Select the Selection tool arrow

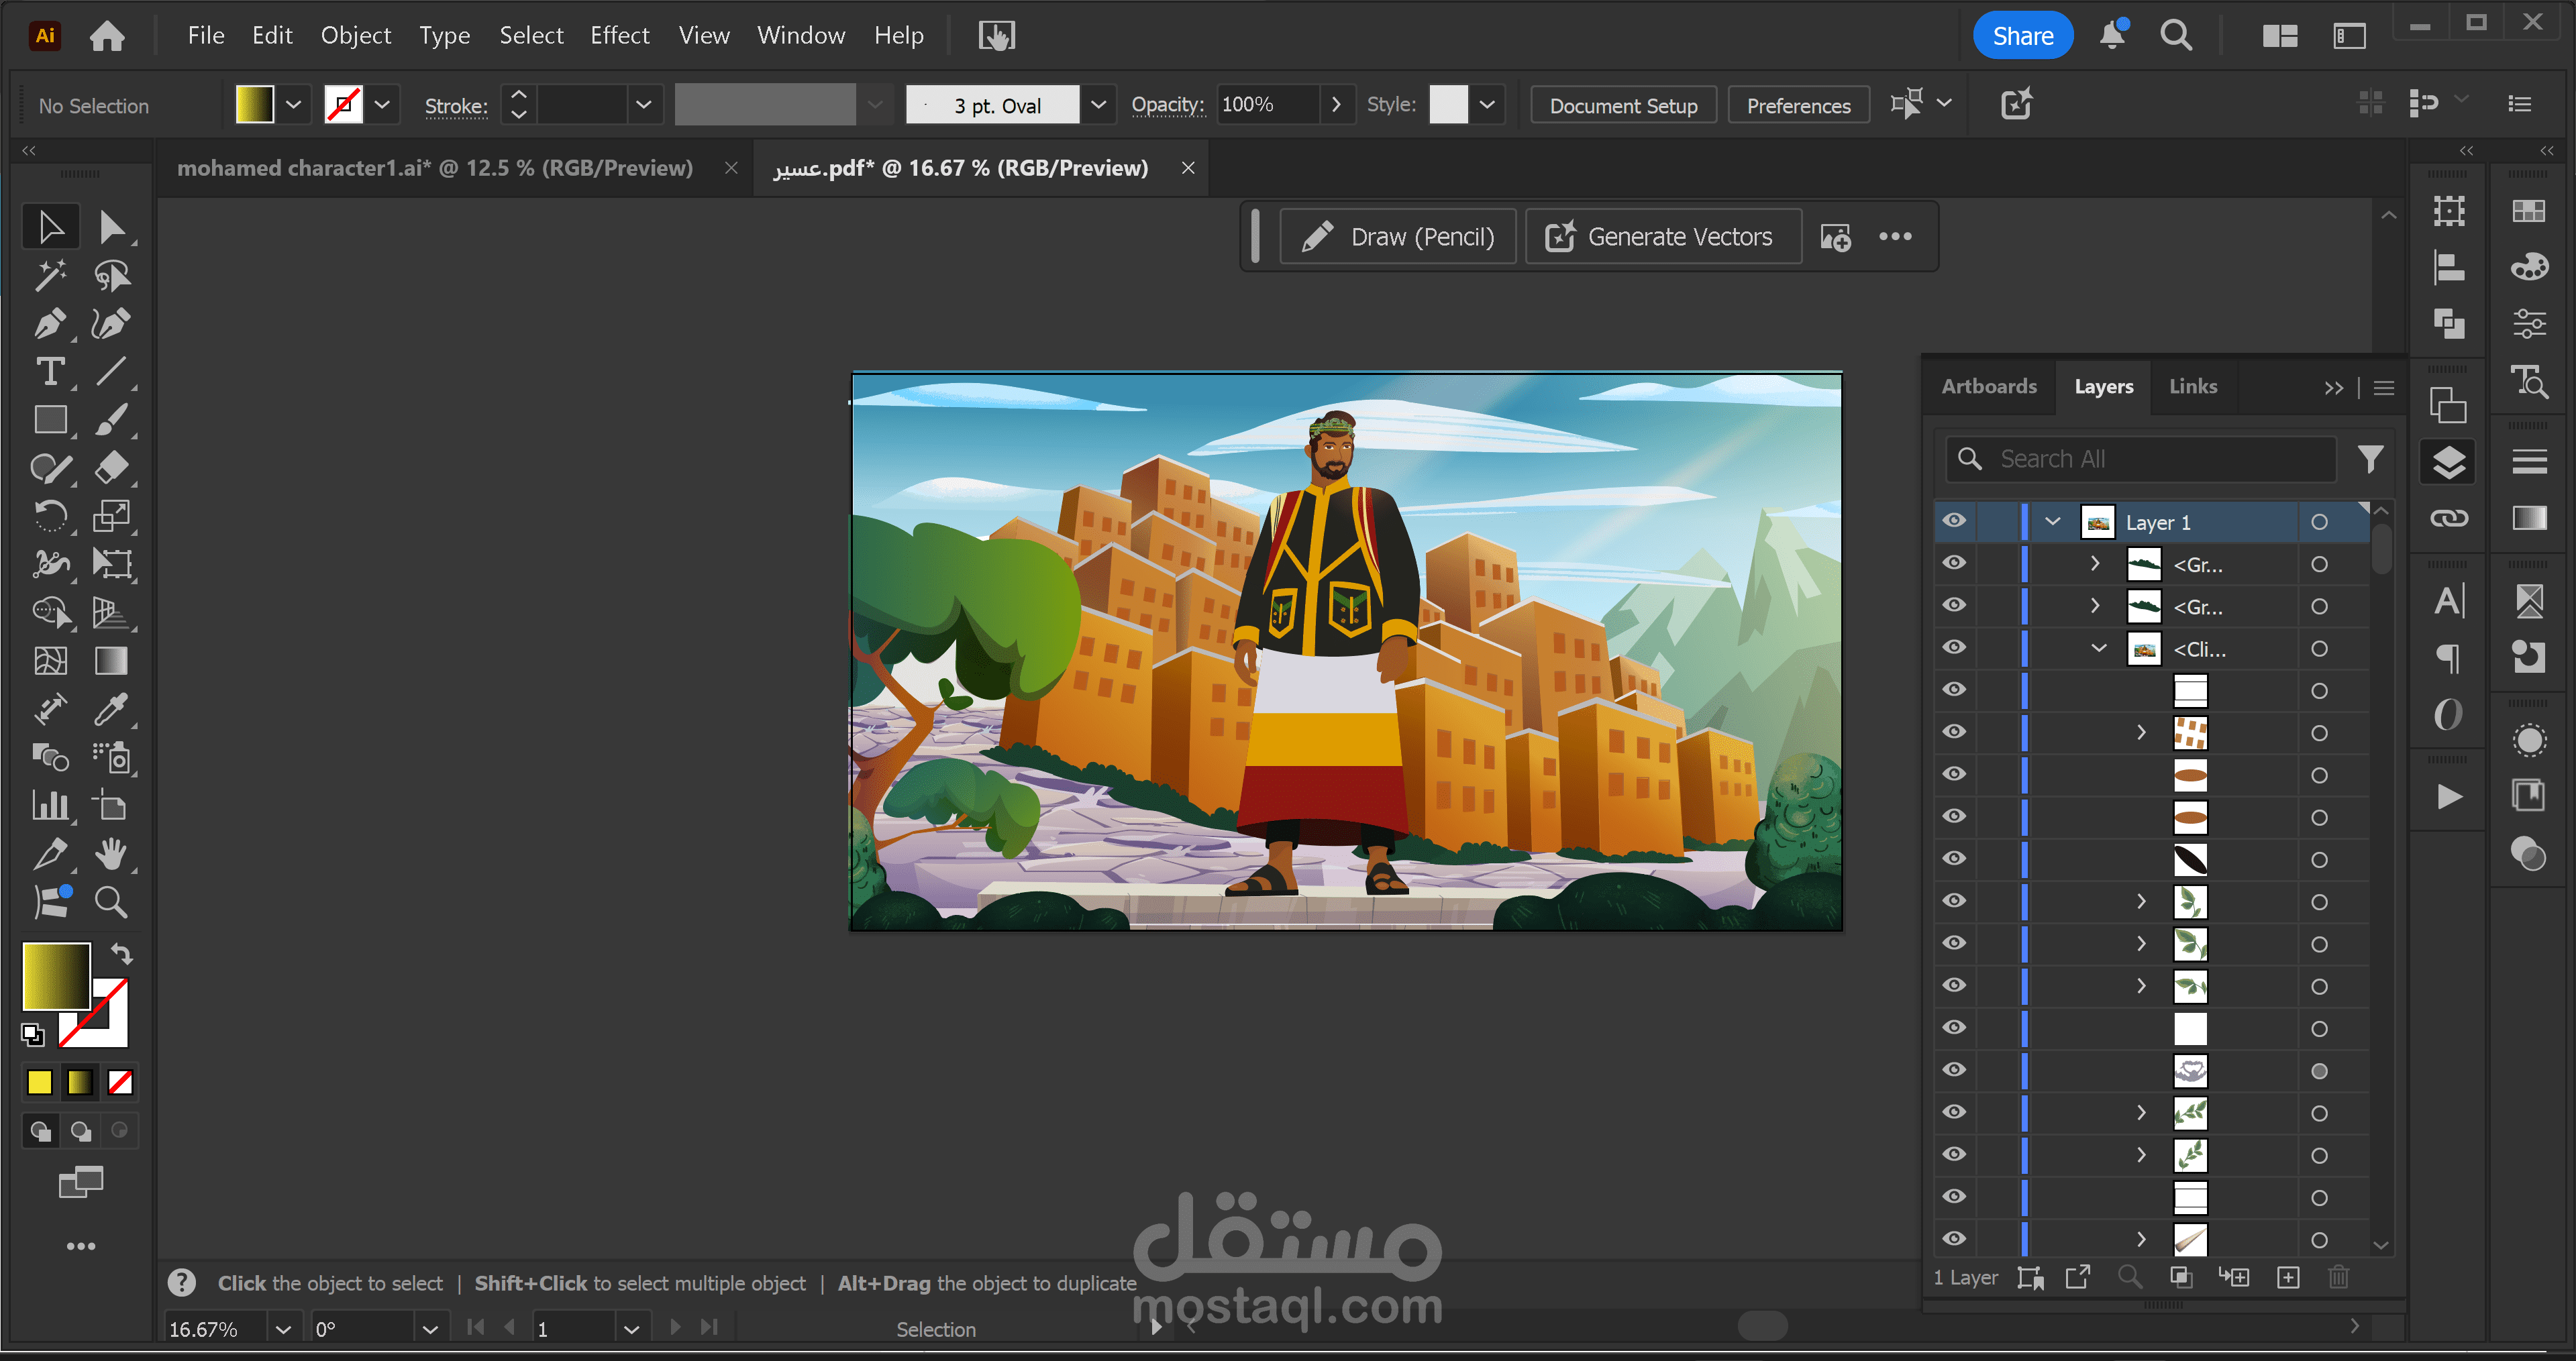point(51,227)
